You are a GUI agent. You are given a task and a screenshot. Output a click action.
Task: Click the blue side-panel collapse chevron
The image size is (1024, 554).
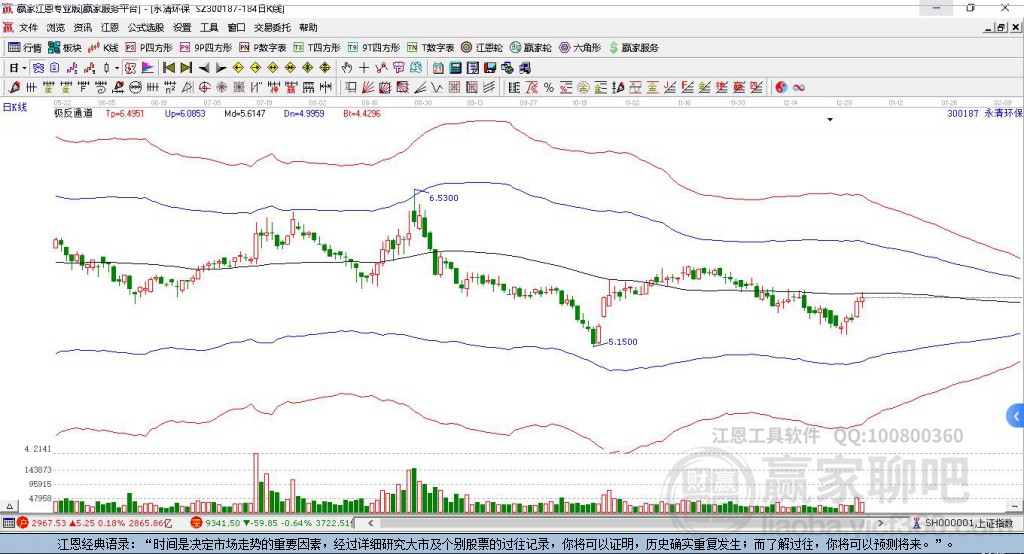click(1015, 416)
